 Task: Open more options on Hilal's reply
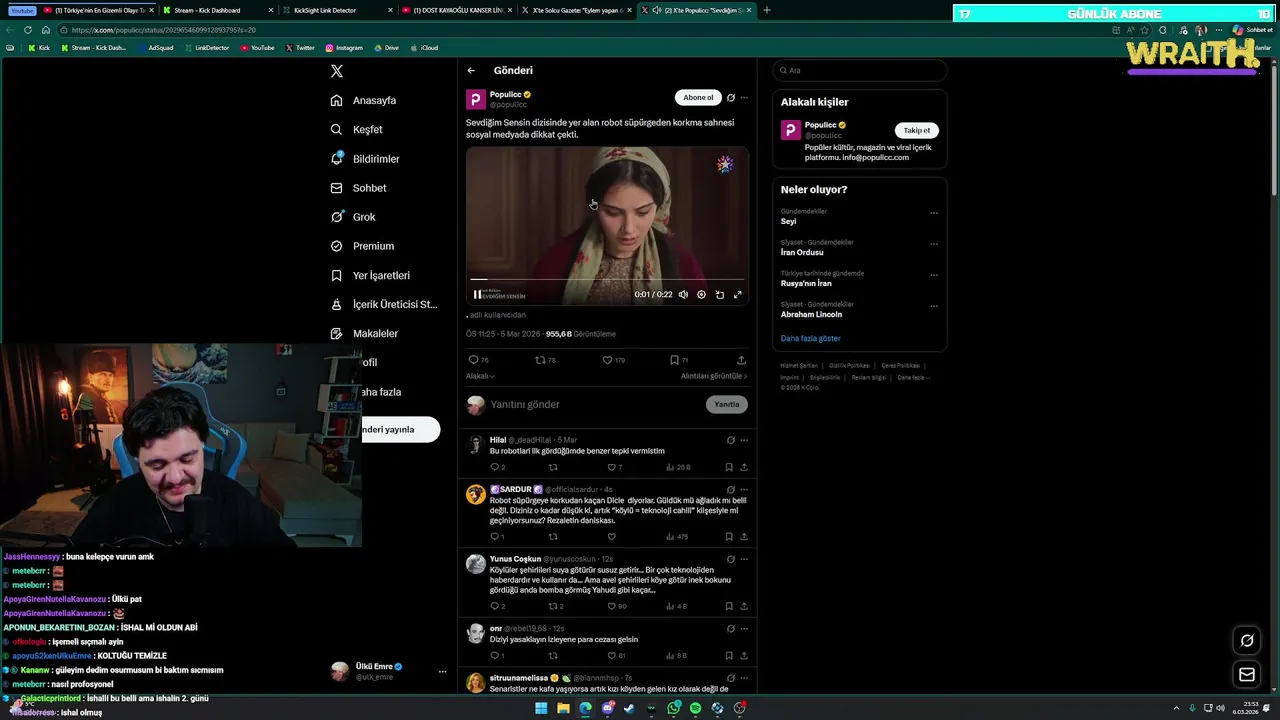[x=744, y=440]
